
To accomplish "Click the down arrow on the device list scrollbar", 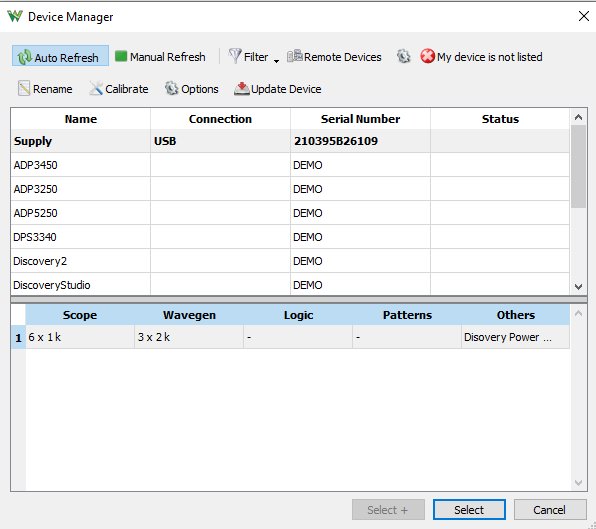I will coord(579,287).
